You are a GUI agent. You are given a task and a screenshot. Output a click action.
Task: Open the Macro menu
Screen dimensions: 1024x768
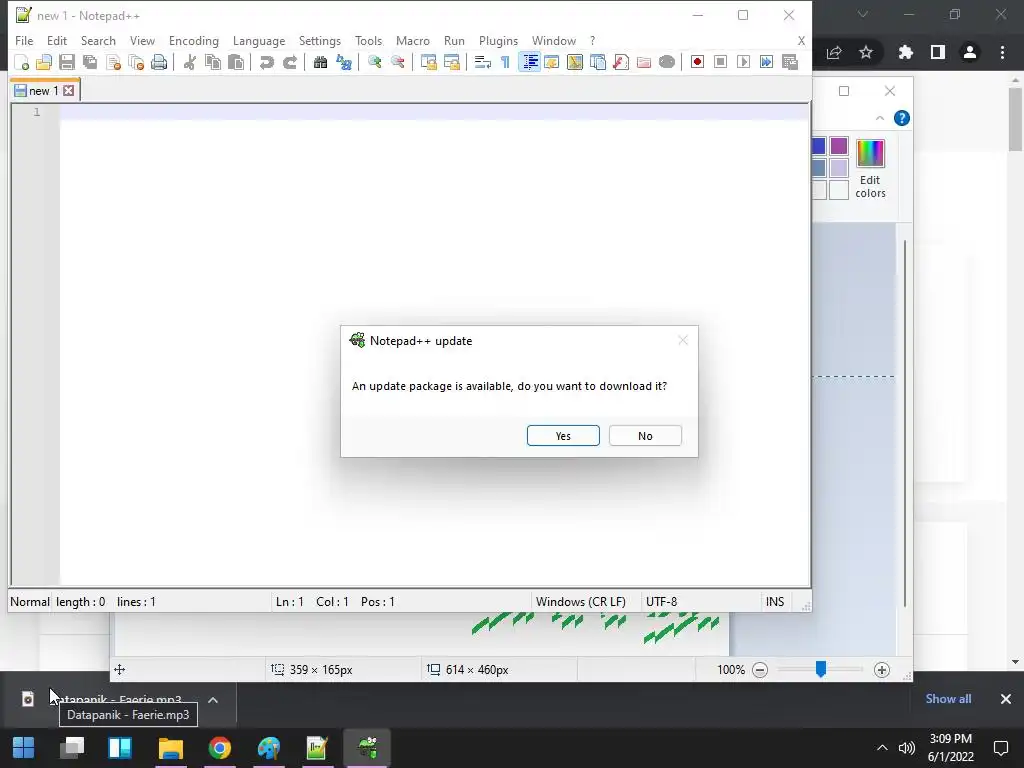point(413,40)
